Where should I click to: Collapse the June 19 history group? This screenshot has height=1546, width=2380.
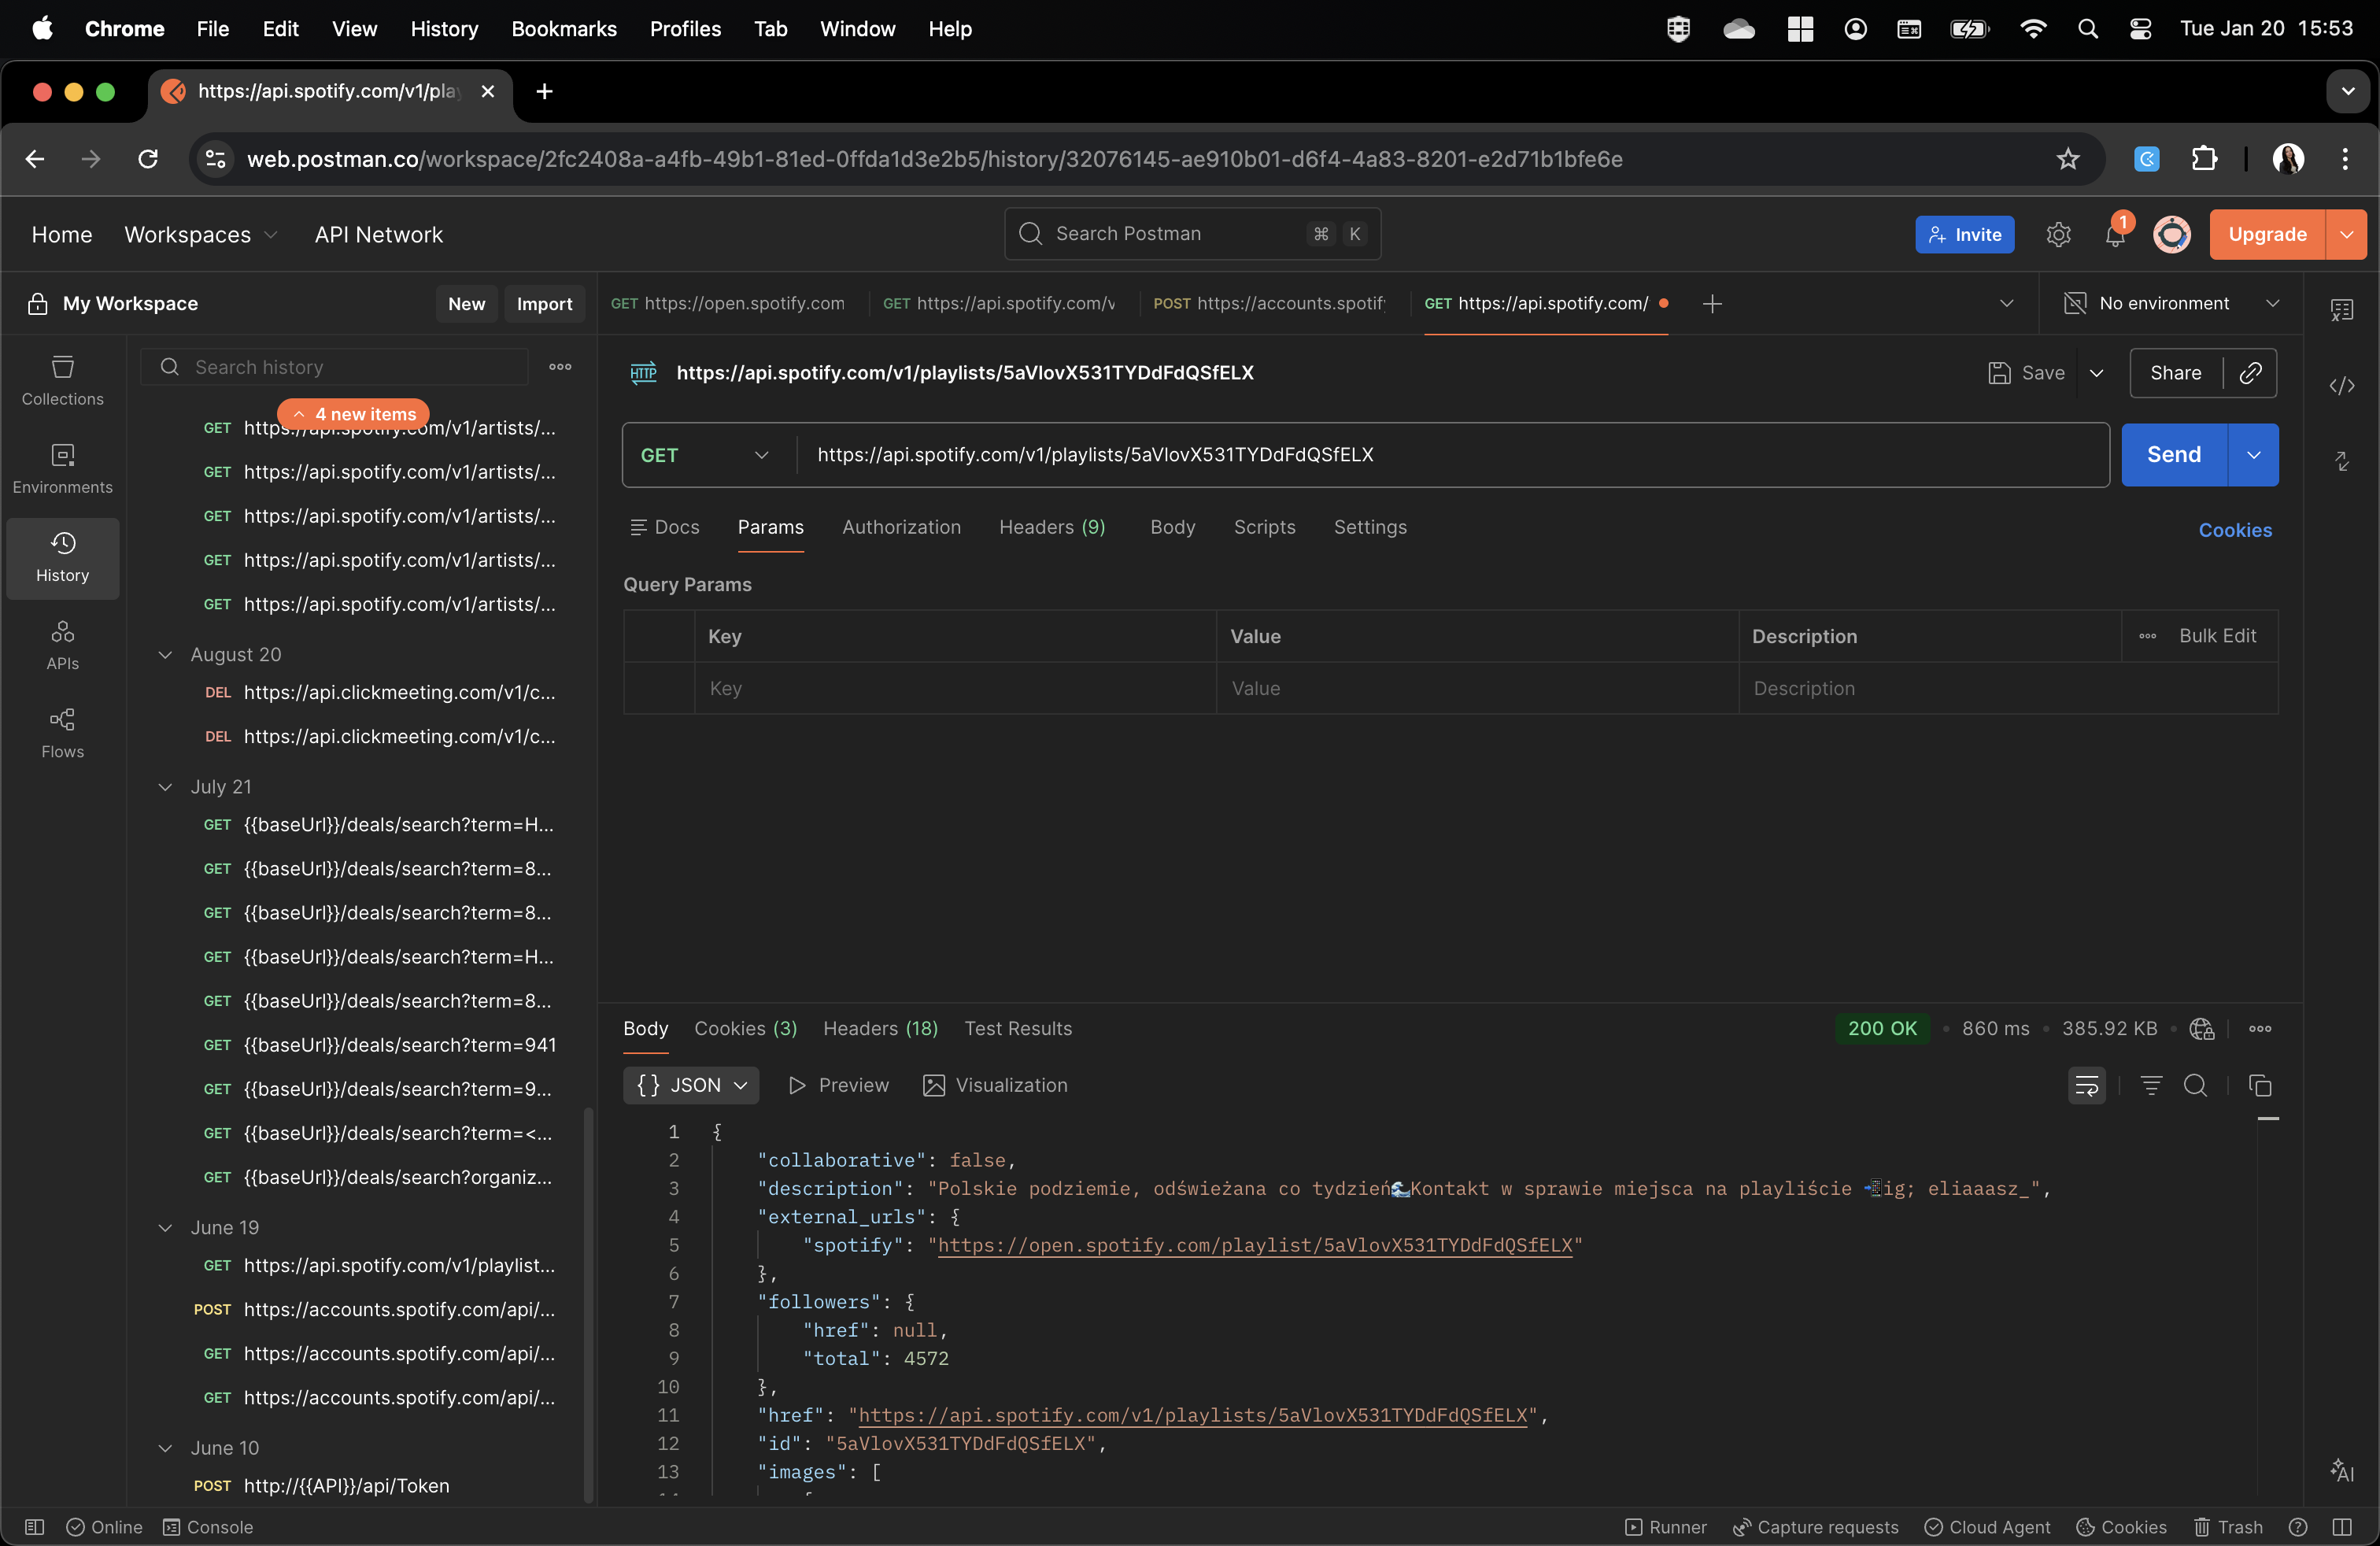(x=165, y=1227)
